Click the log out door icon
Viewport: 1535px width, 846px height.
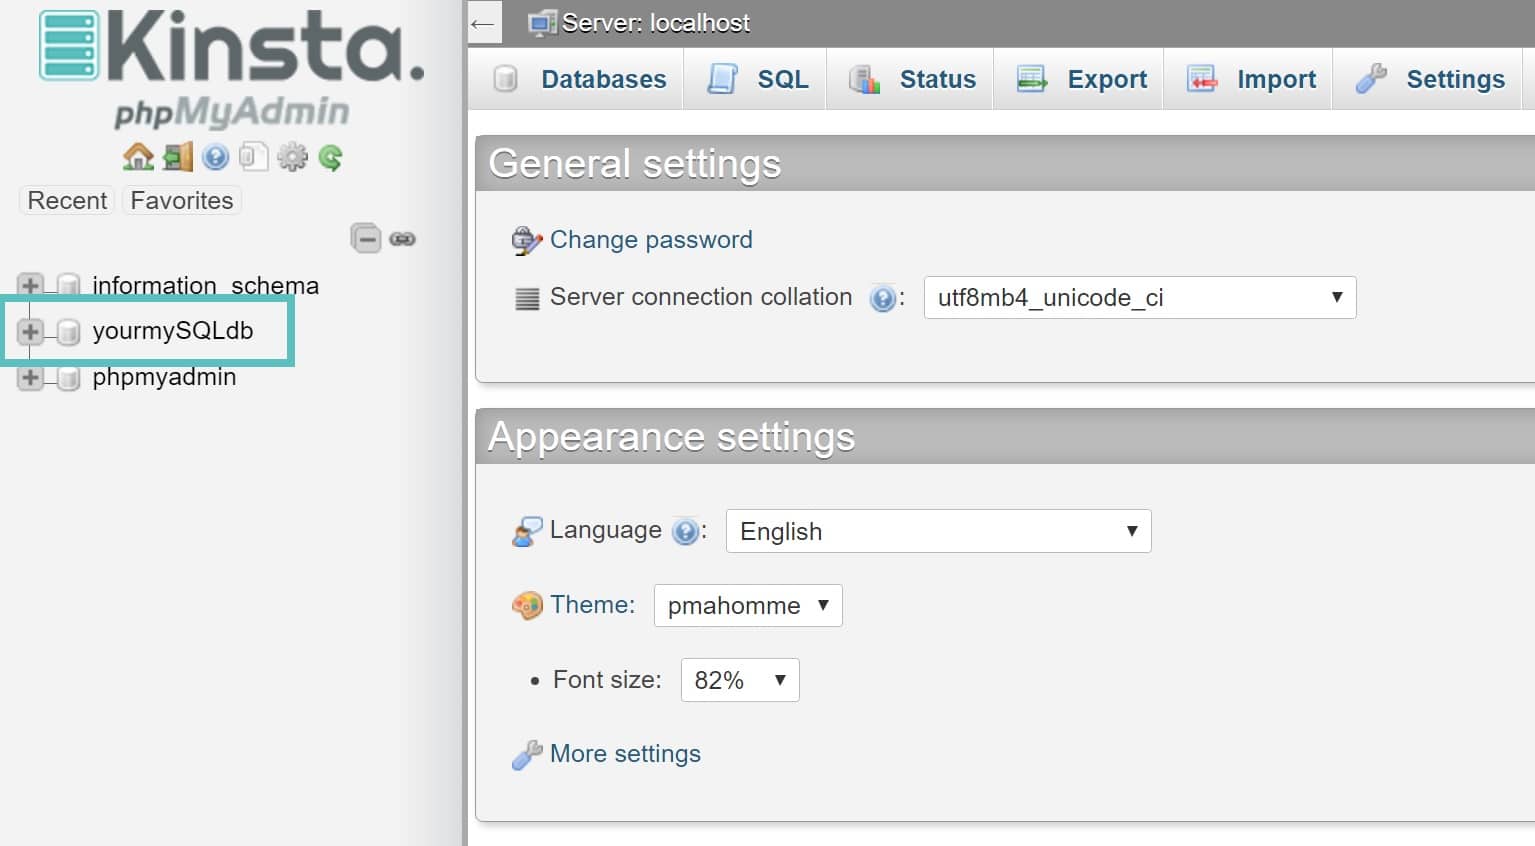click(178, 157)
